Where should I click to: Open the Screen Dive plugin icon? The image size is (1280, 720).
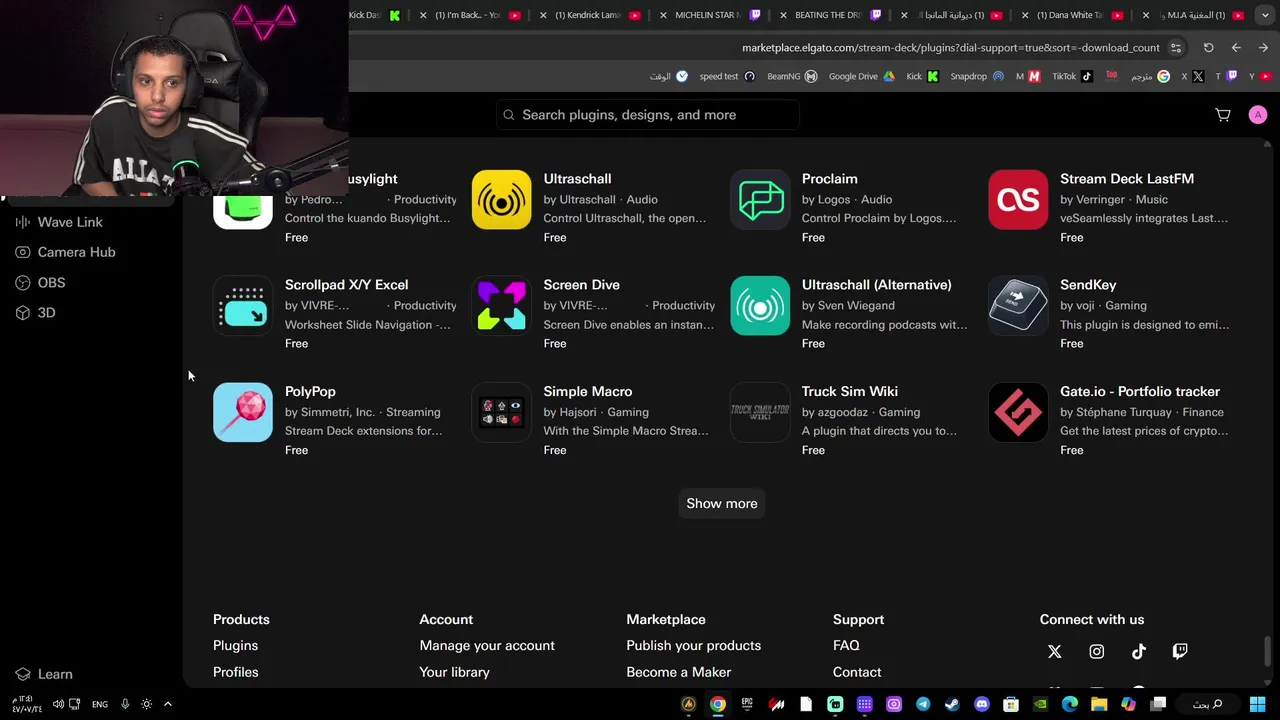pos(501,306)
